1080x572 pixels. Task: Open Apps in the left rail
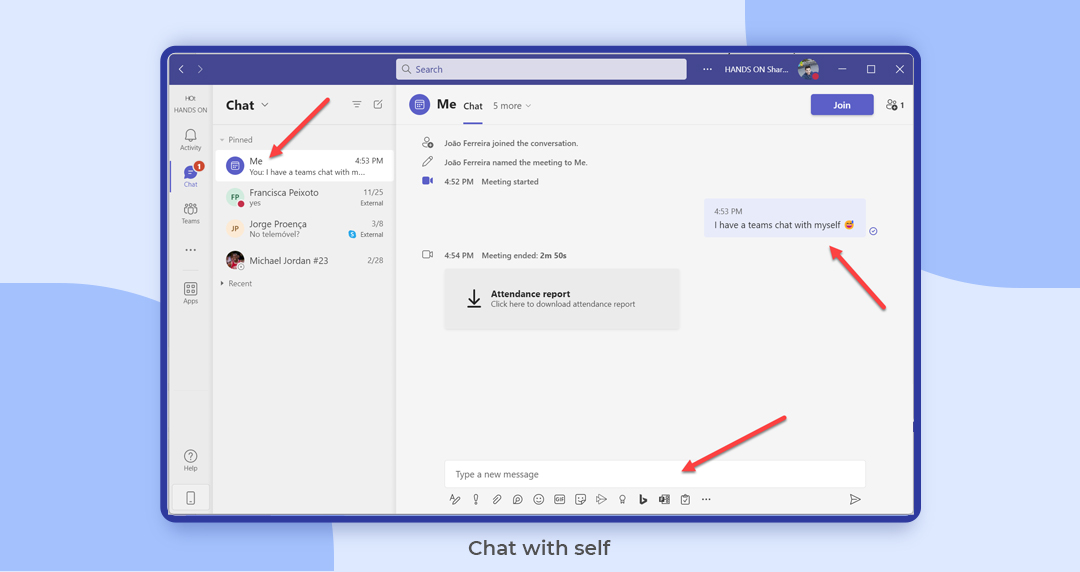[x=191, y=293]
